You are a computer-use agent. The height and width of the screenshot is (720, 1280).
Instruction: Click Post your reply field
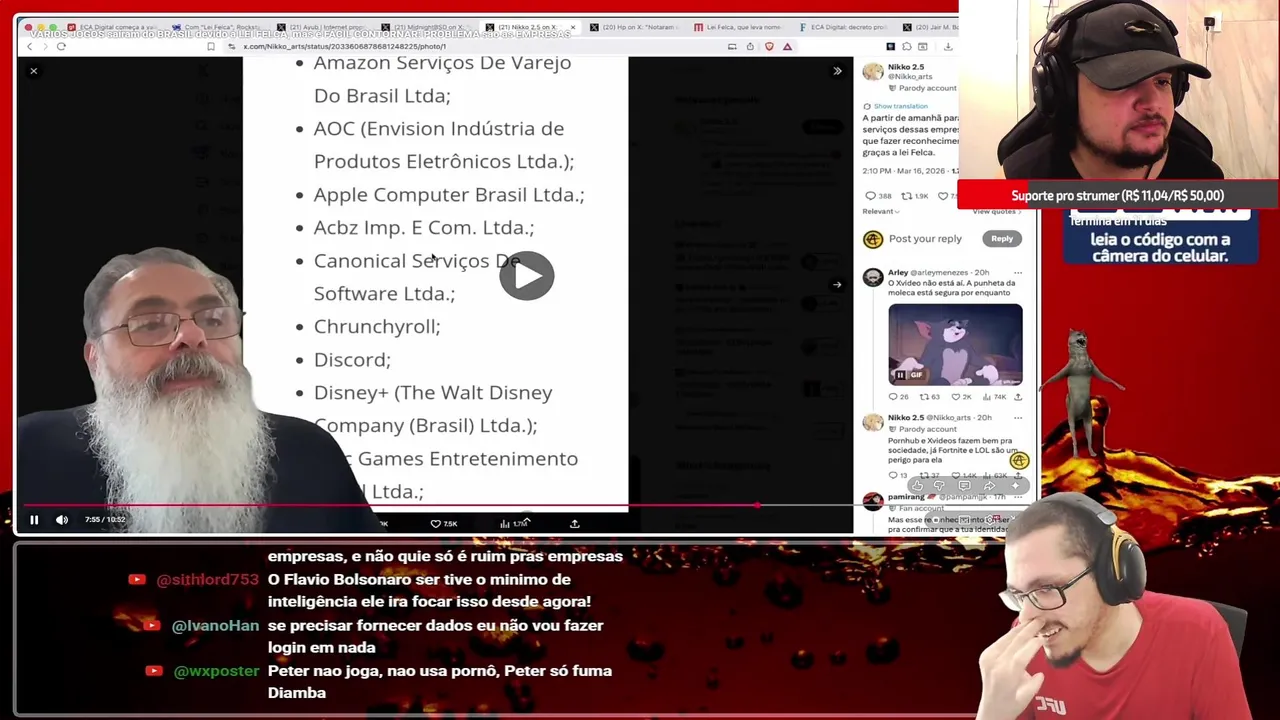pos(925,239)
